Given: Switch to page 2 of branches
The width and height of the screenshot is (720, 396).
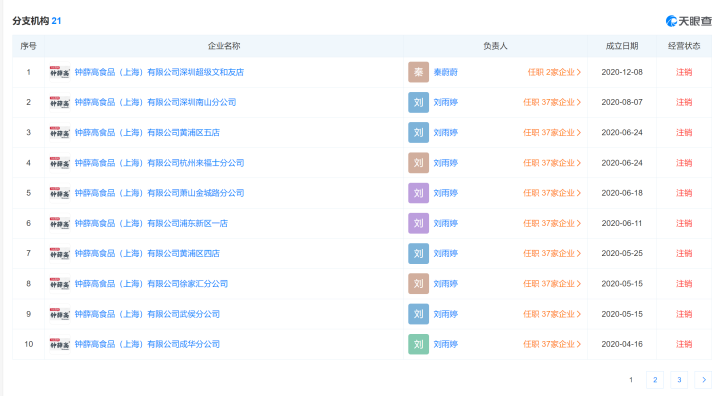Looking at the screenshot, I should click(x=655, y=379).
